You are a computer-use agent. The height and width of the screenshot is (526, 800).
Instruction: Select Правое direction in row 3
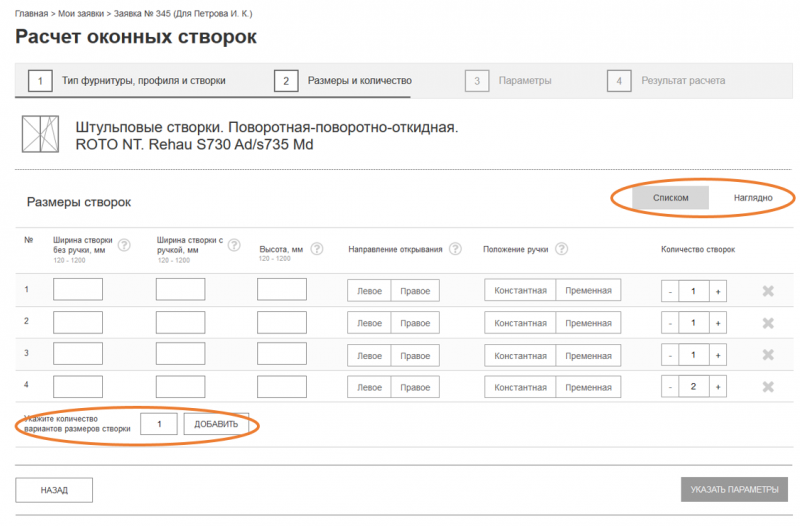415,356
